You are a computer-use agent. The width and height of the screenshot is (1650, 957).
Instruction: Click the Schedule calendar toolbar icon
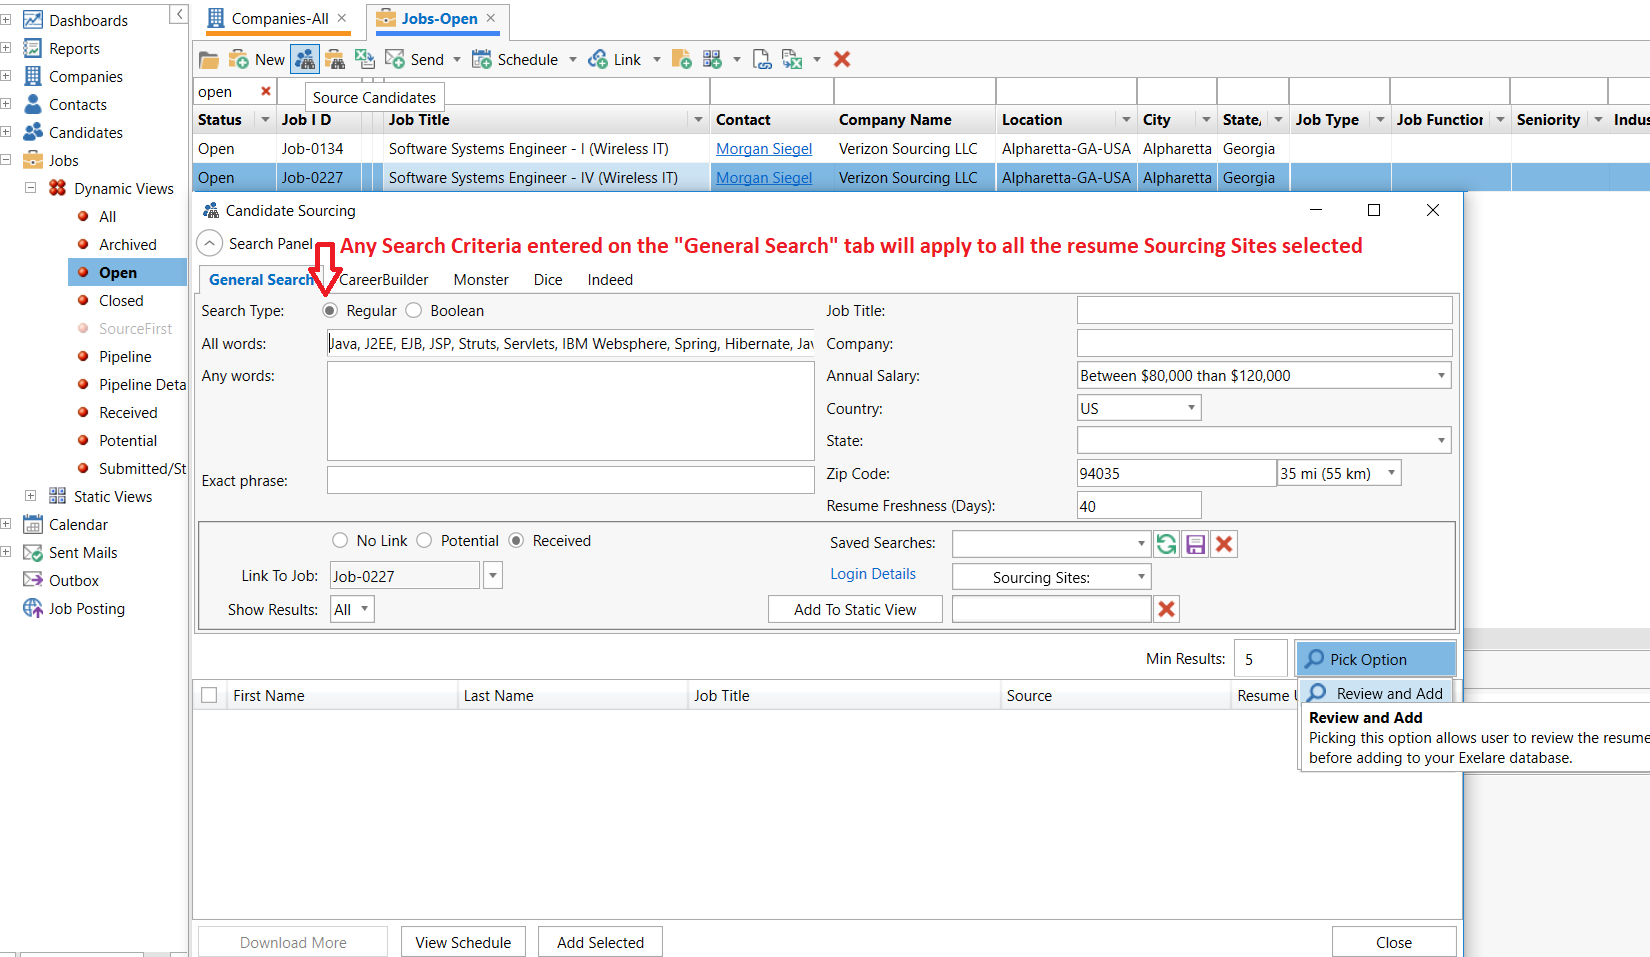point(482,60)
